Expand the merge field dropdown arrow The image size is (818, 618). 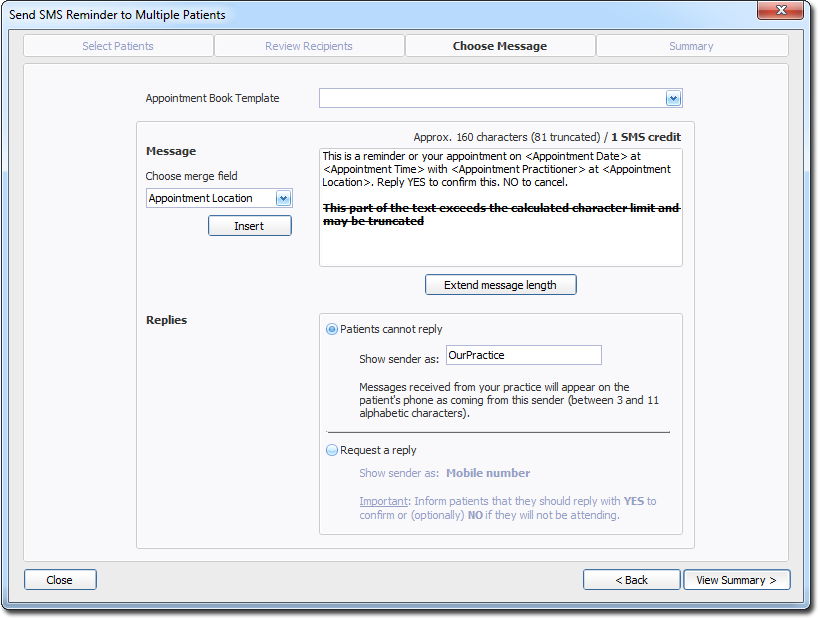[x=283, y=198]
